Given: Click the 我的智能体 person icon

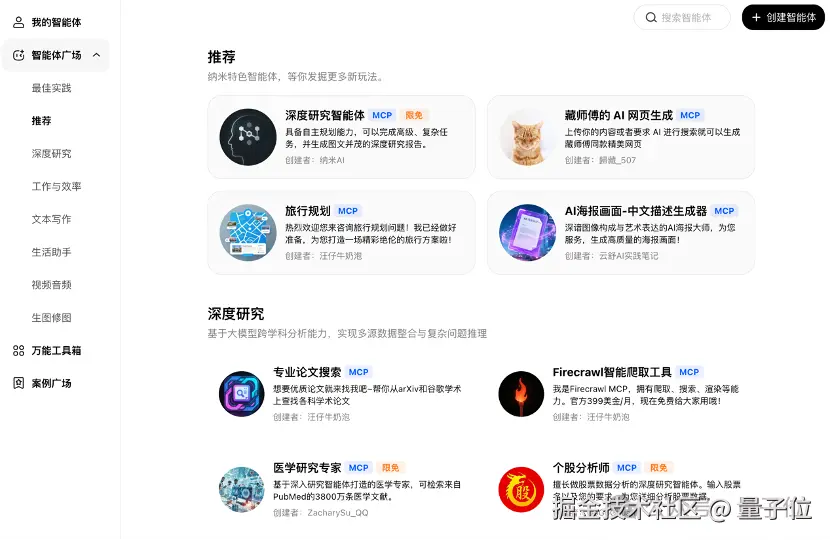Looking at the screenshot, I should tap(19, 22).
